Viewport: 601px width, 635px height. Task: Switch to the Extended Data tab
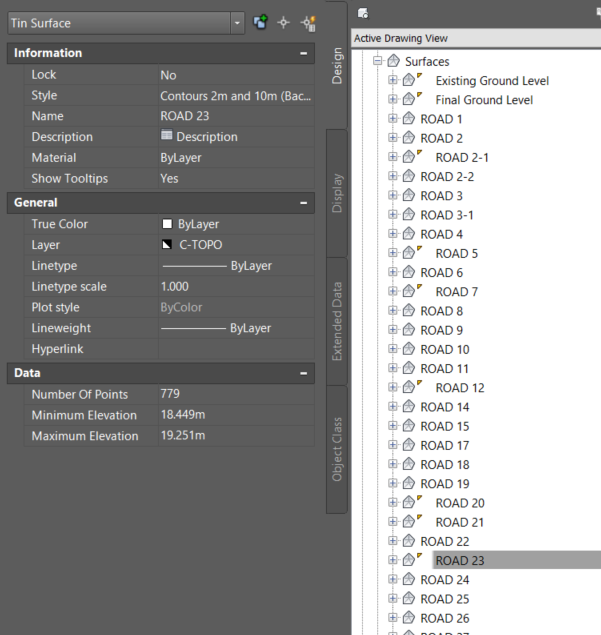337,321
